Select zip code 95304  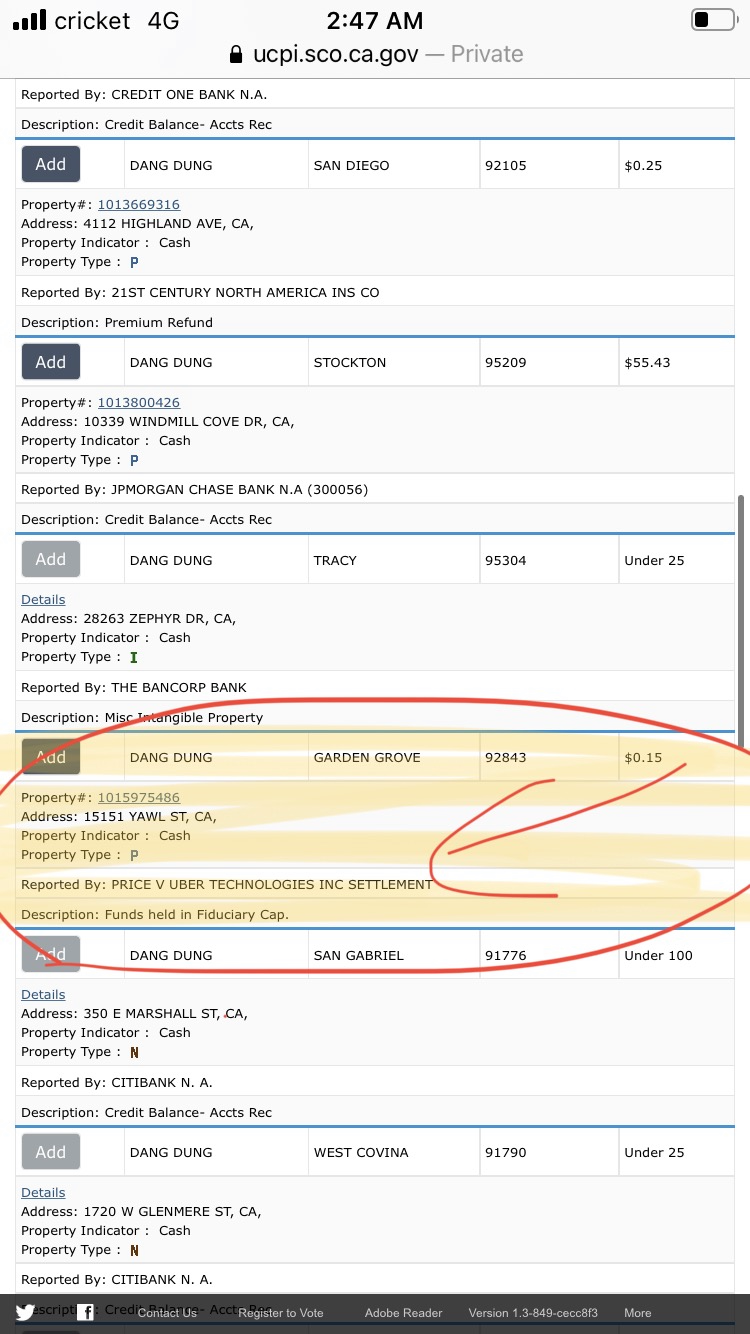click(x=505, y=561)
